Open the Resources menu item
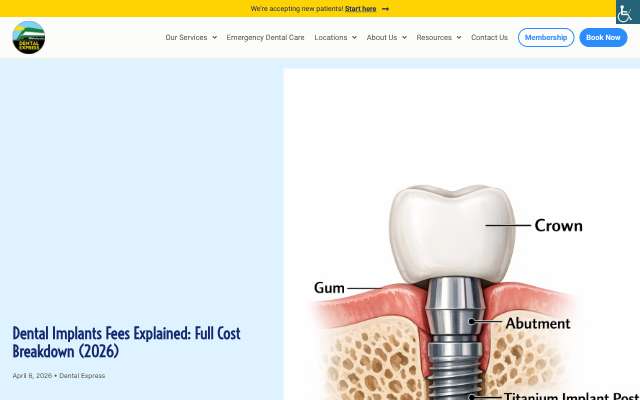Screen dimensions: 640x400 434,37
